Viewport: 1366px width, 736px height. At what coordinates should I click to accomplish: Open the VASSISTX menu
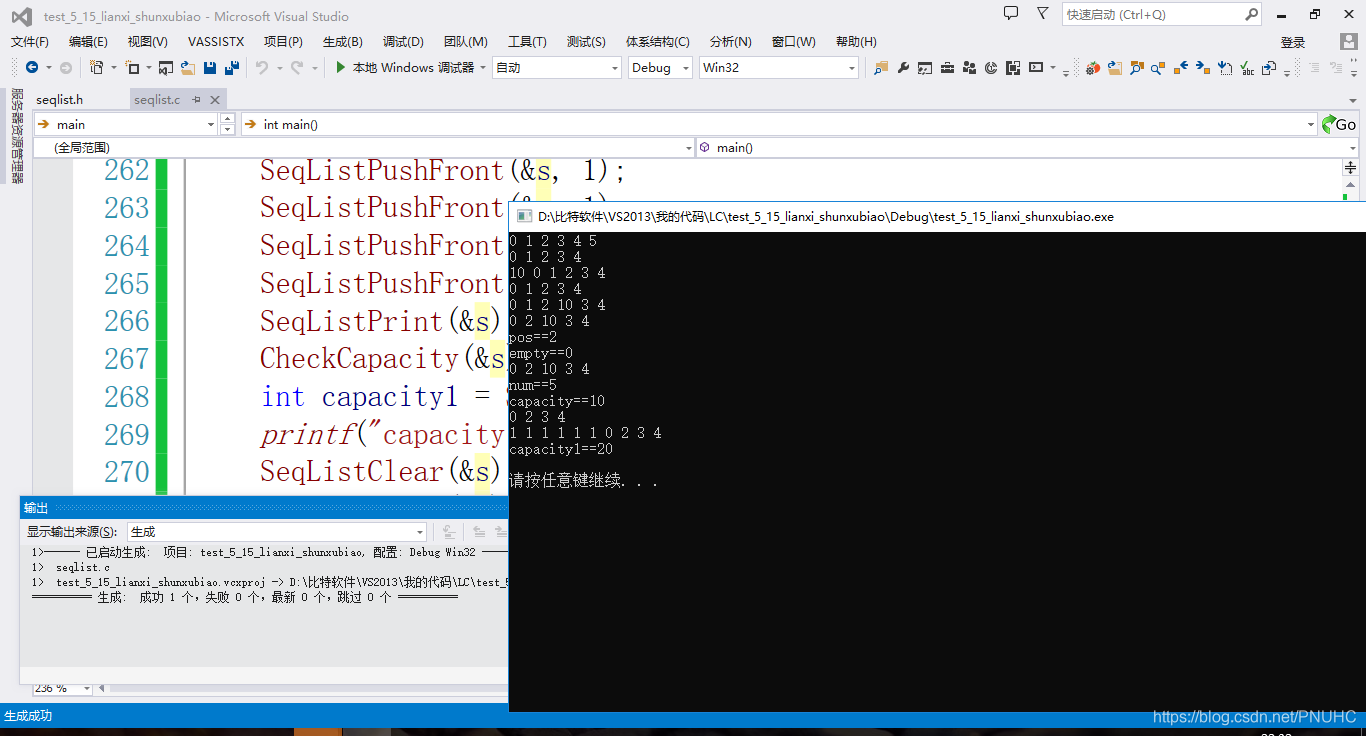click(216, 41)
